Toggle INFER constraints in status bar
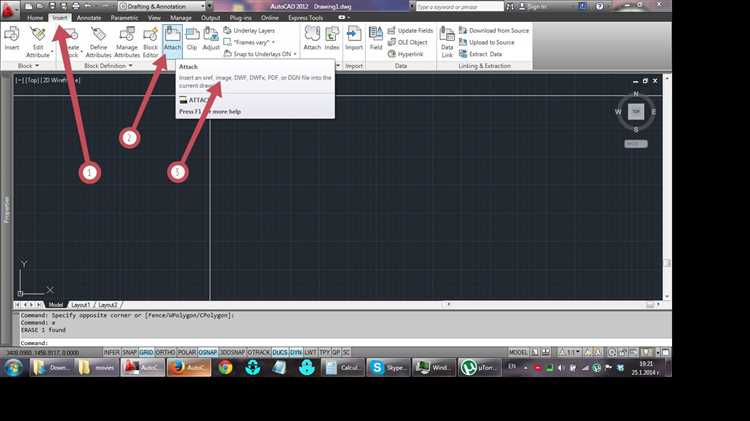 click(111, 353)
